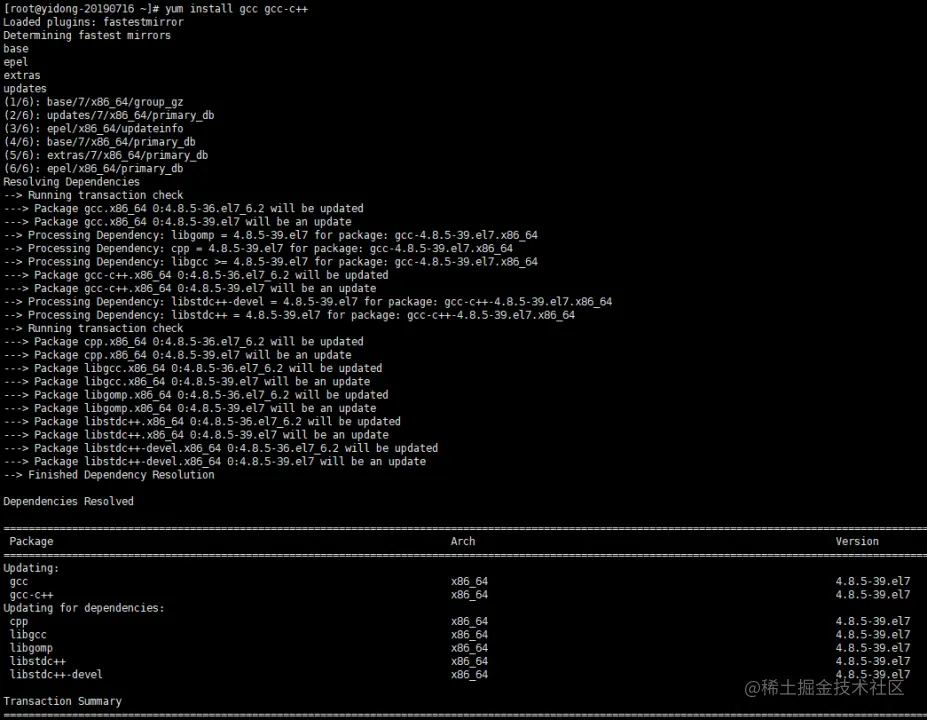927x720 pixels.
Task: Click the '(1/6): base/7/x86_64/group_gz' line
Action: coord(93,102)
